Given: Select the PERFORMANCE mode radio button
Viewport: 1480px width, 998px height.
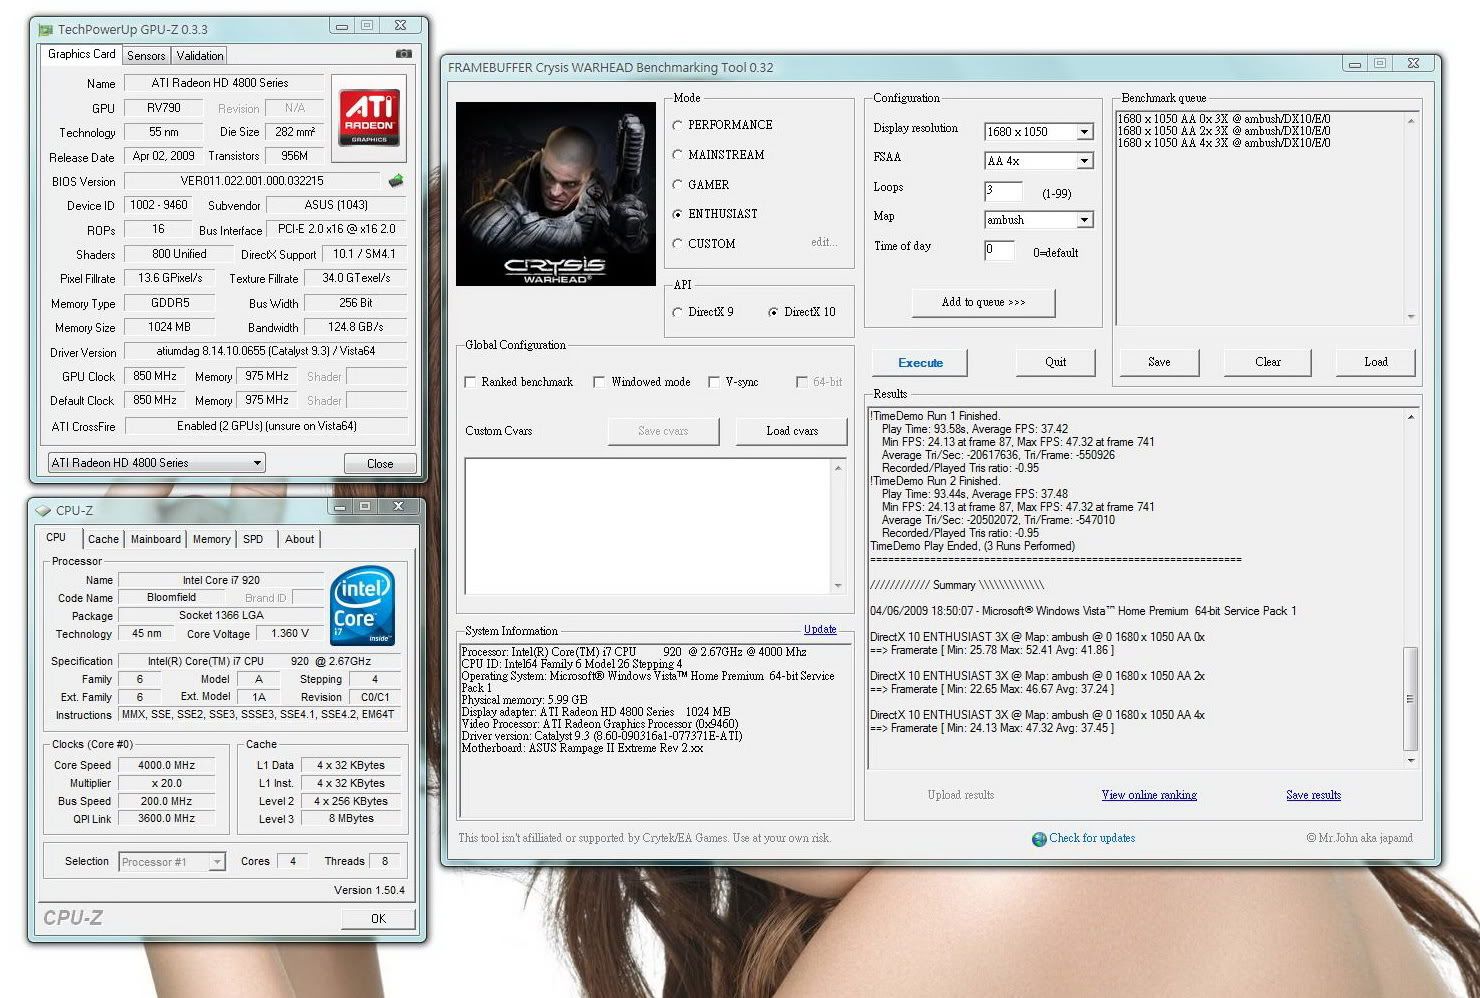Looking at the screenshot, I should (x=677, y=125).
